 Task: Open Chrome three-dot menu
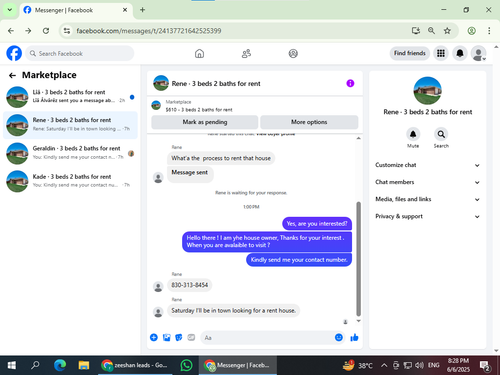pos(489,31)
